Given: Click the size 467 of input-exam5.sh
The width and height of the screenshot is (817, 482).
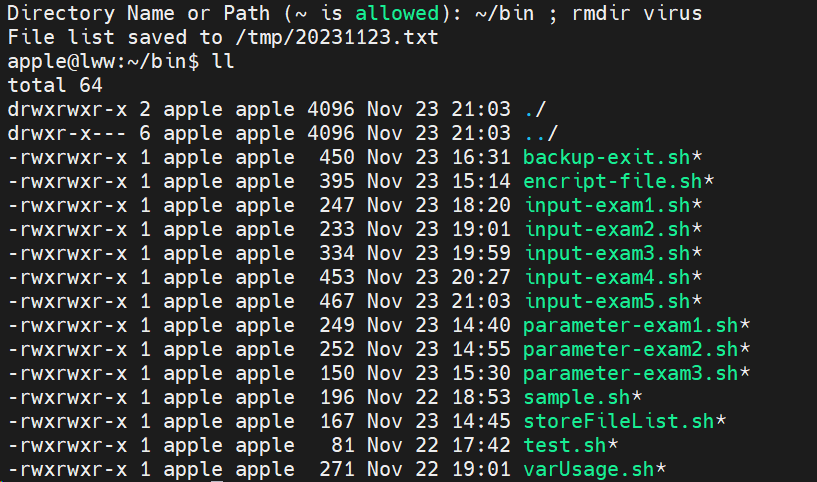Looking at the screenshot, I should pos(337,301).
